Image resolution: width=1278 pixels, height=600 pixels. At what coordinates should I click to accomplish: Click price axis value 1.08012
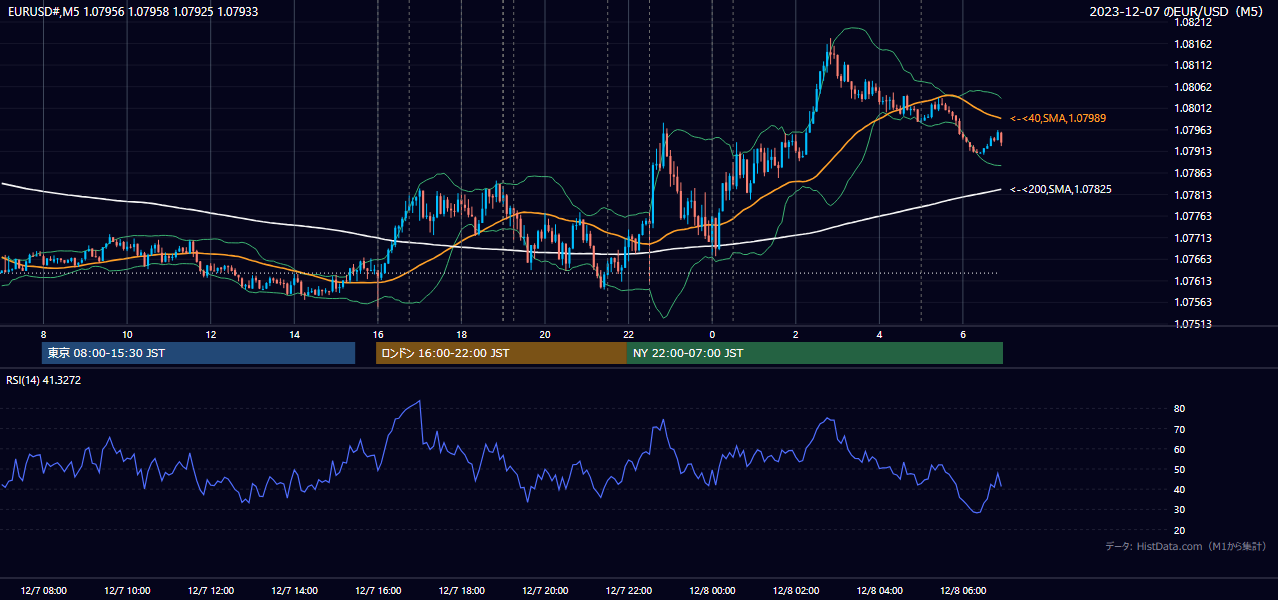pyautogui.click(x=1192, y=108)
